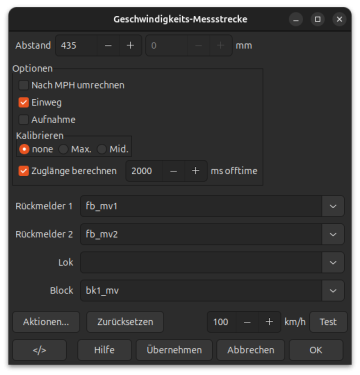This screenshot has height=375, width=360.
Task: Toggle Zuglänge berechnen checkbox
Action: (x=23, y=171)
